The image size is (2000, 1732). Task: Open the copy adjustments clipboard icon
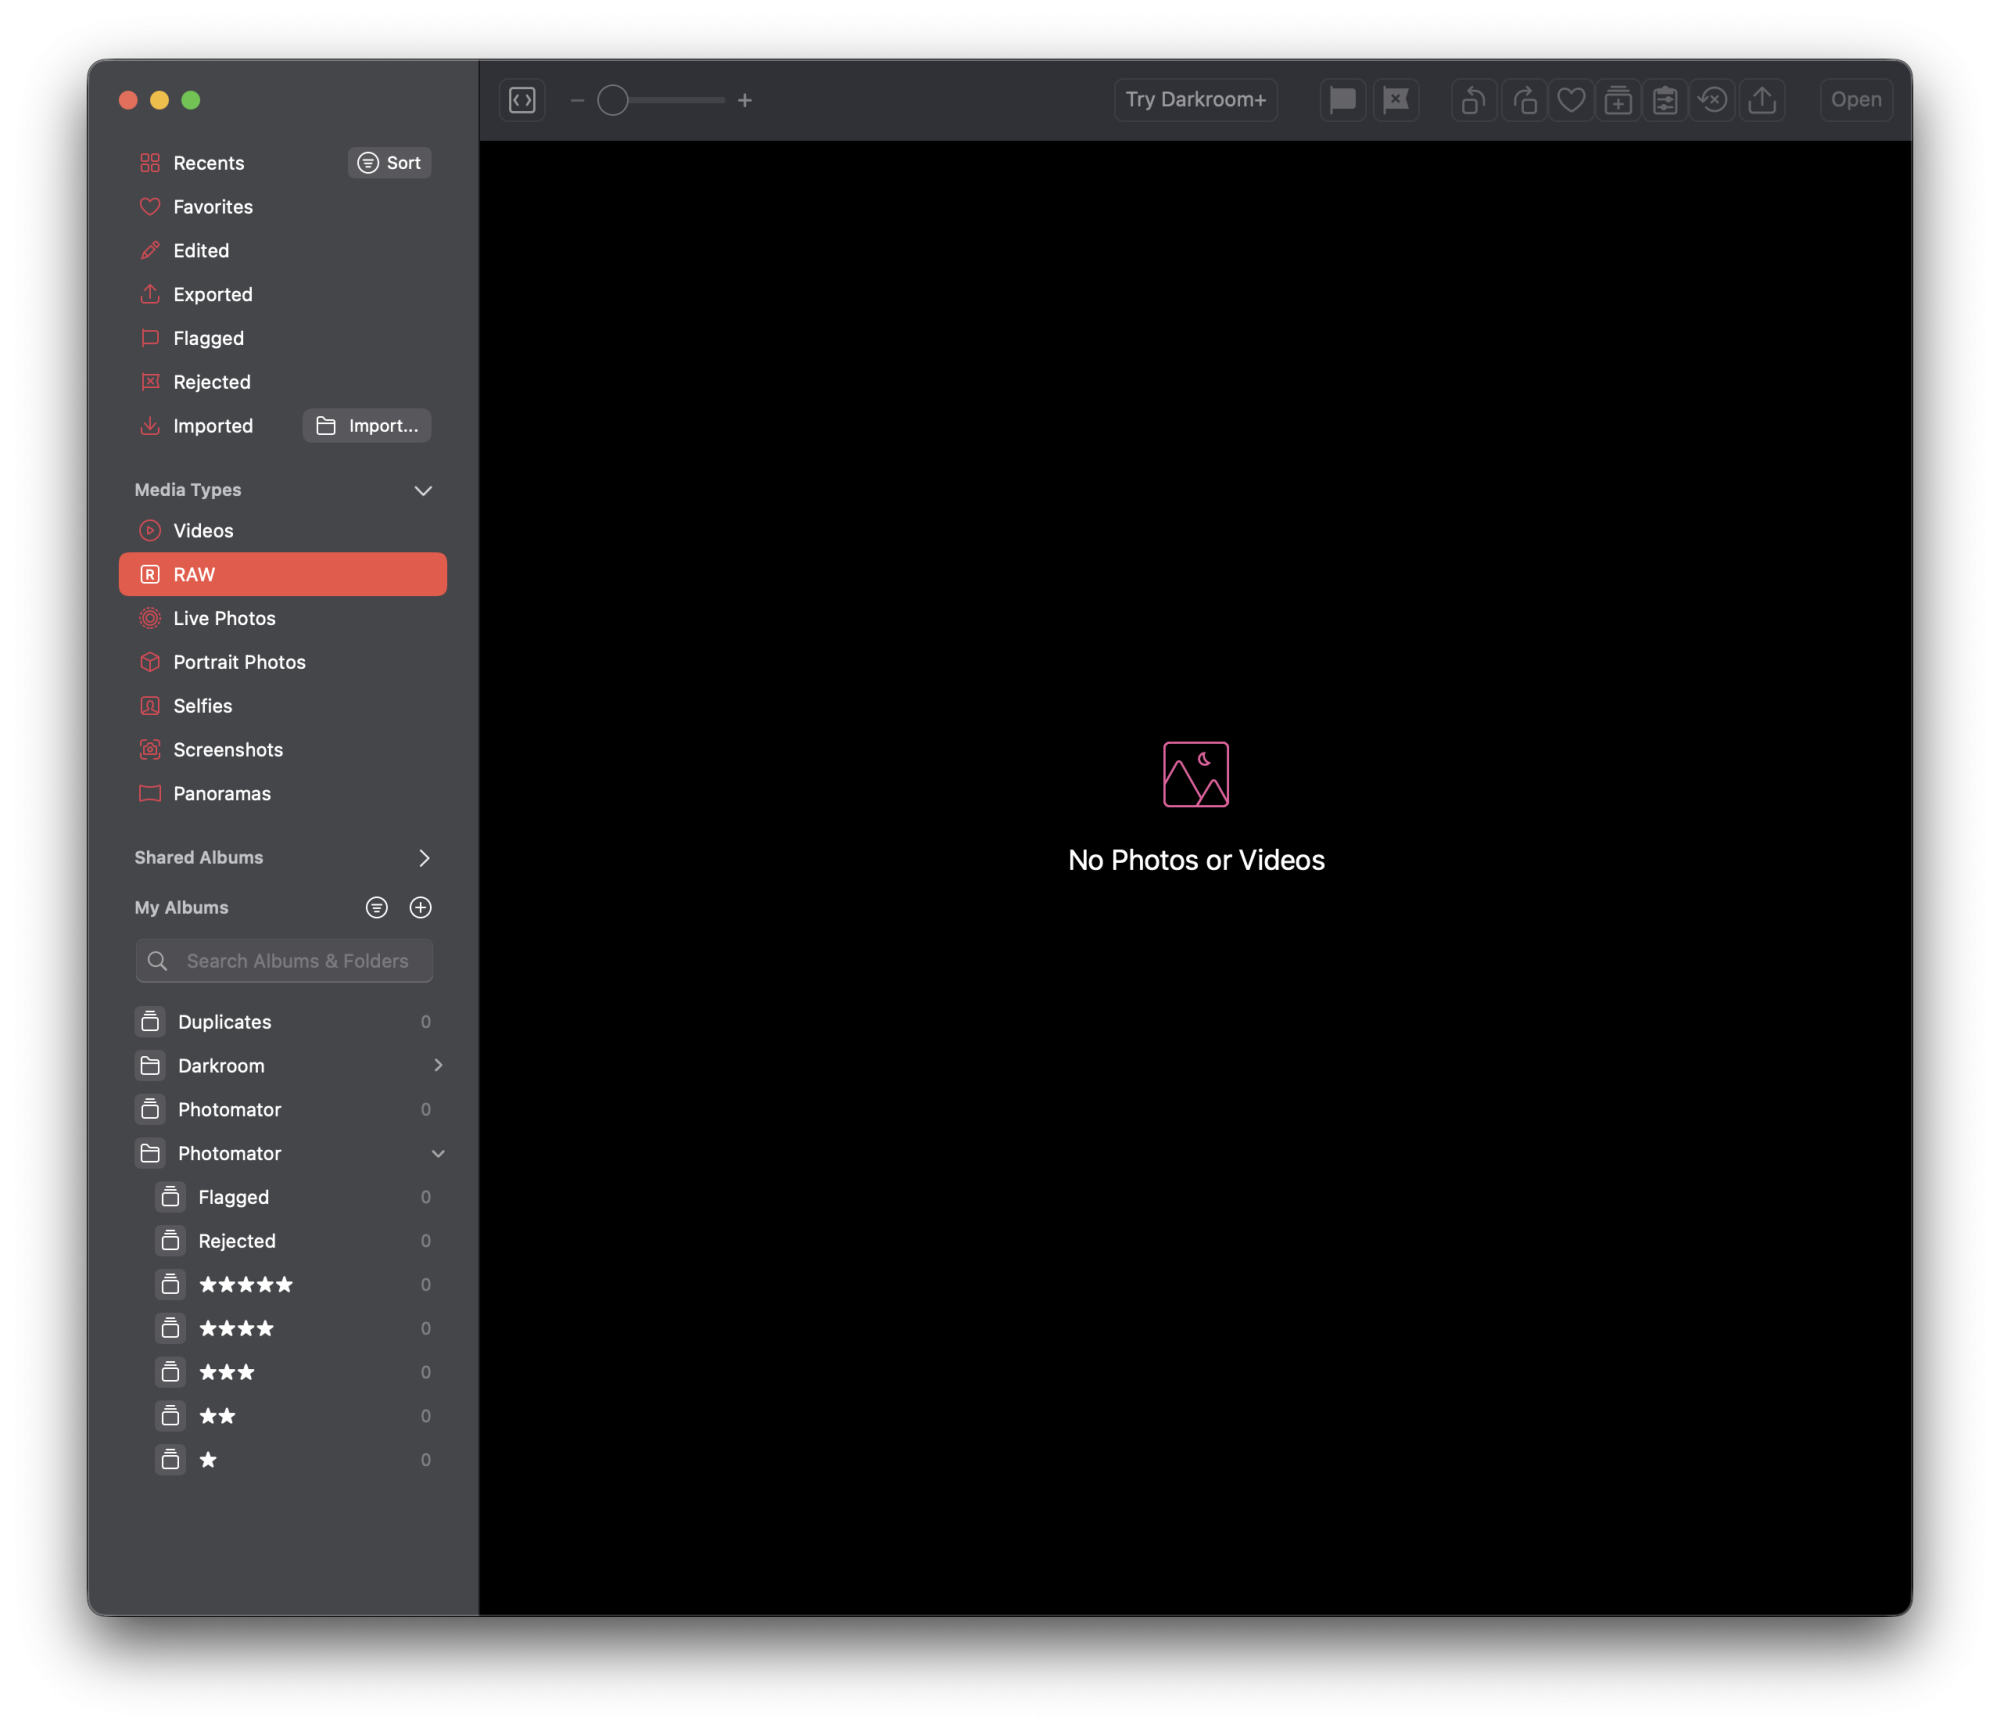click(x=1665, y=100)
